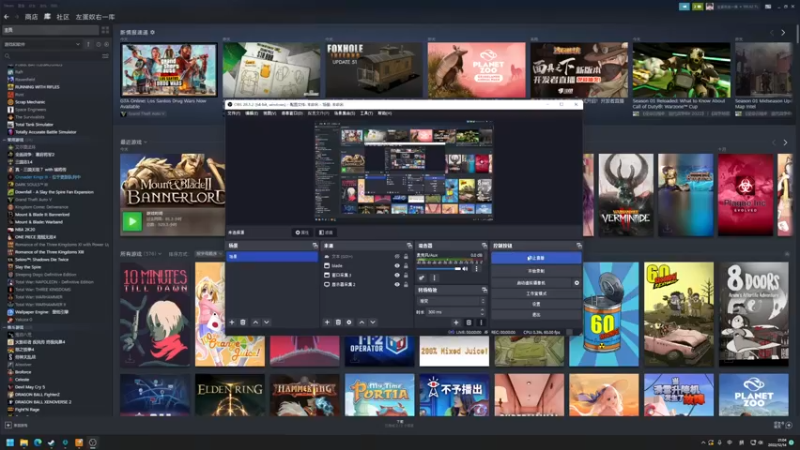Click the Studio Mode button in OBS
This screenshot has height=450, width=800.
536,294
